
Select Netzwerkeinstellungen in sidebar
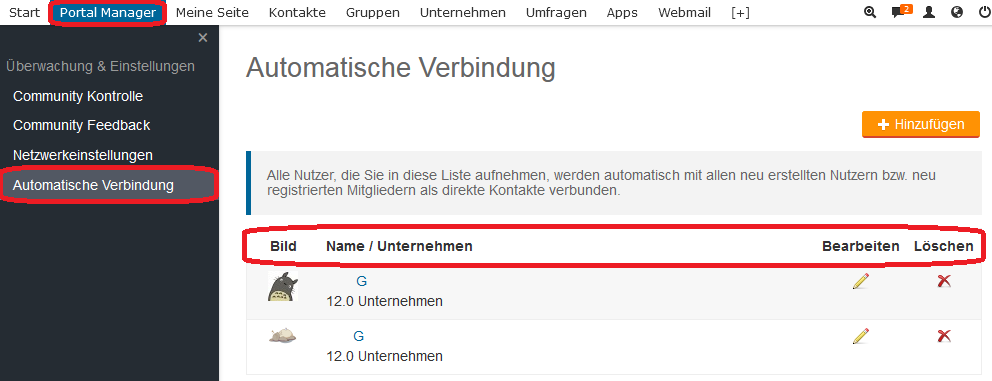click(x=83, y=155)
